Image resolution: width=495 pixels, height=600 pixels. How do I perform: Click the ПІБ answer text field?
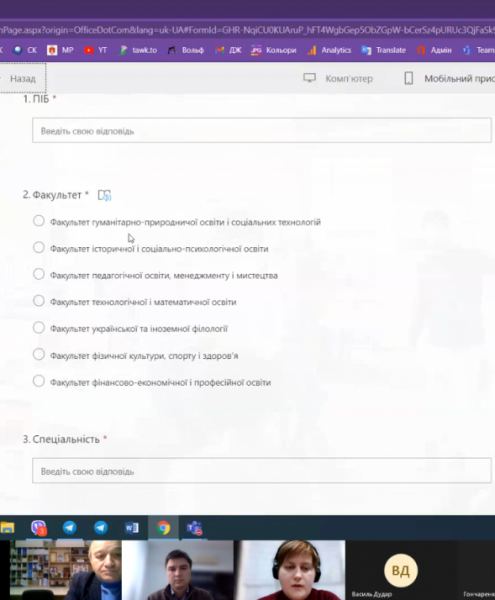[262, 130]
